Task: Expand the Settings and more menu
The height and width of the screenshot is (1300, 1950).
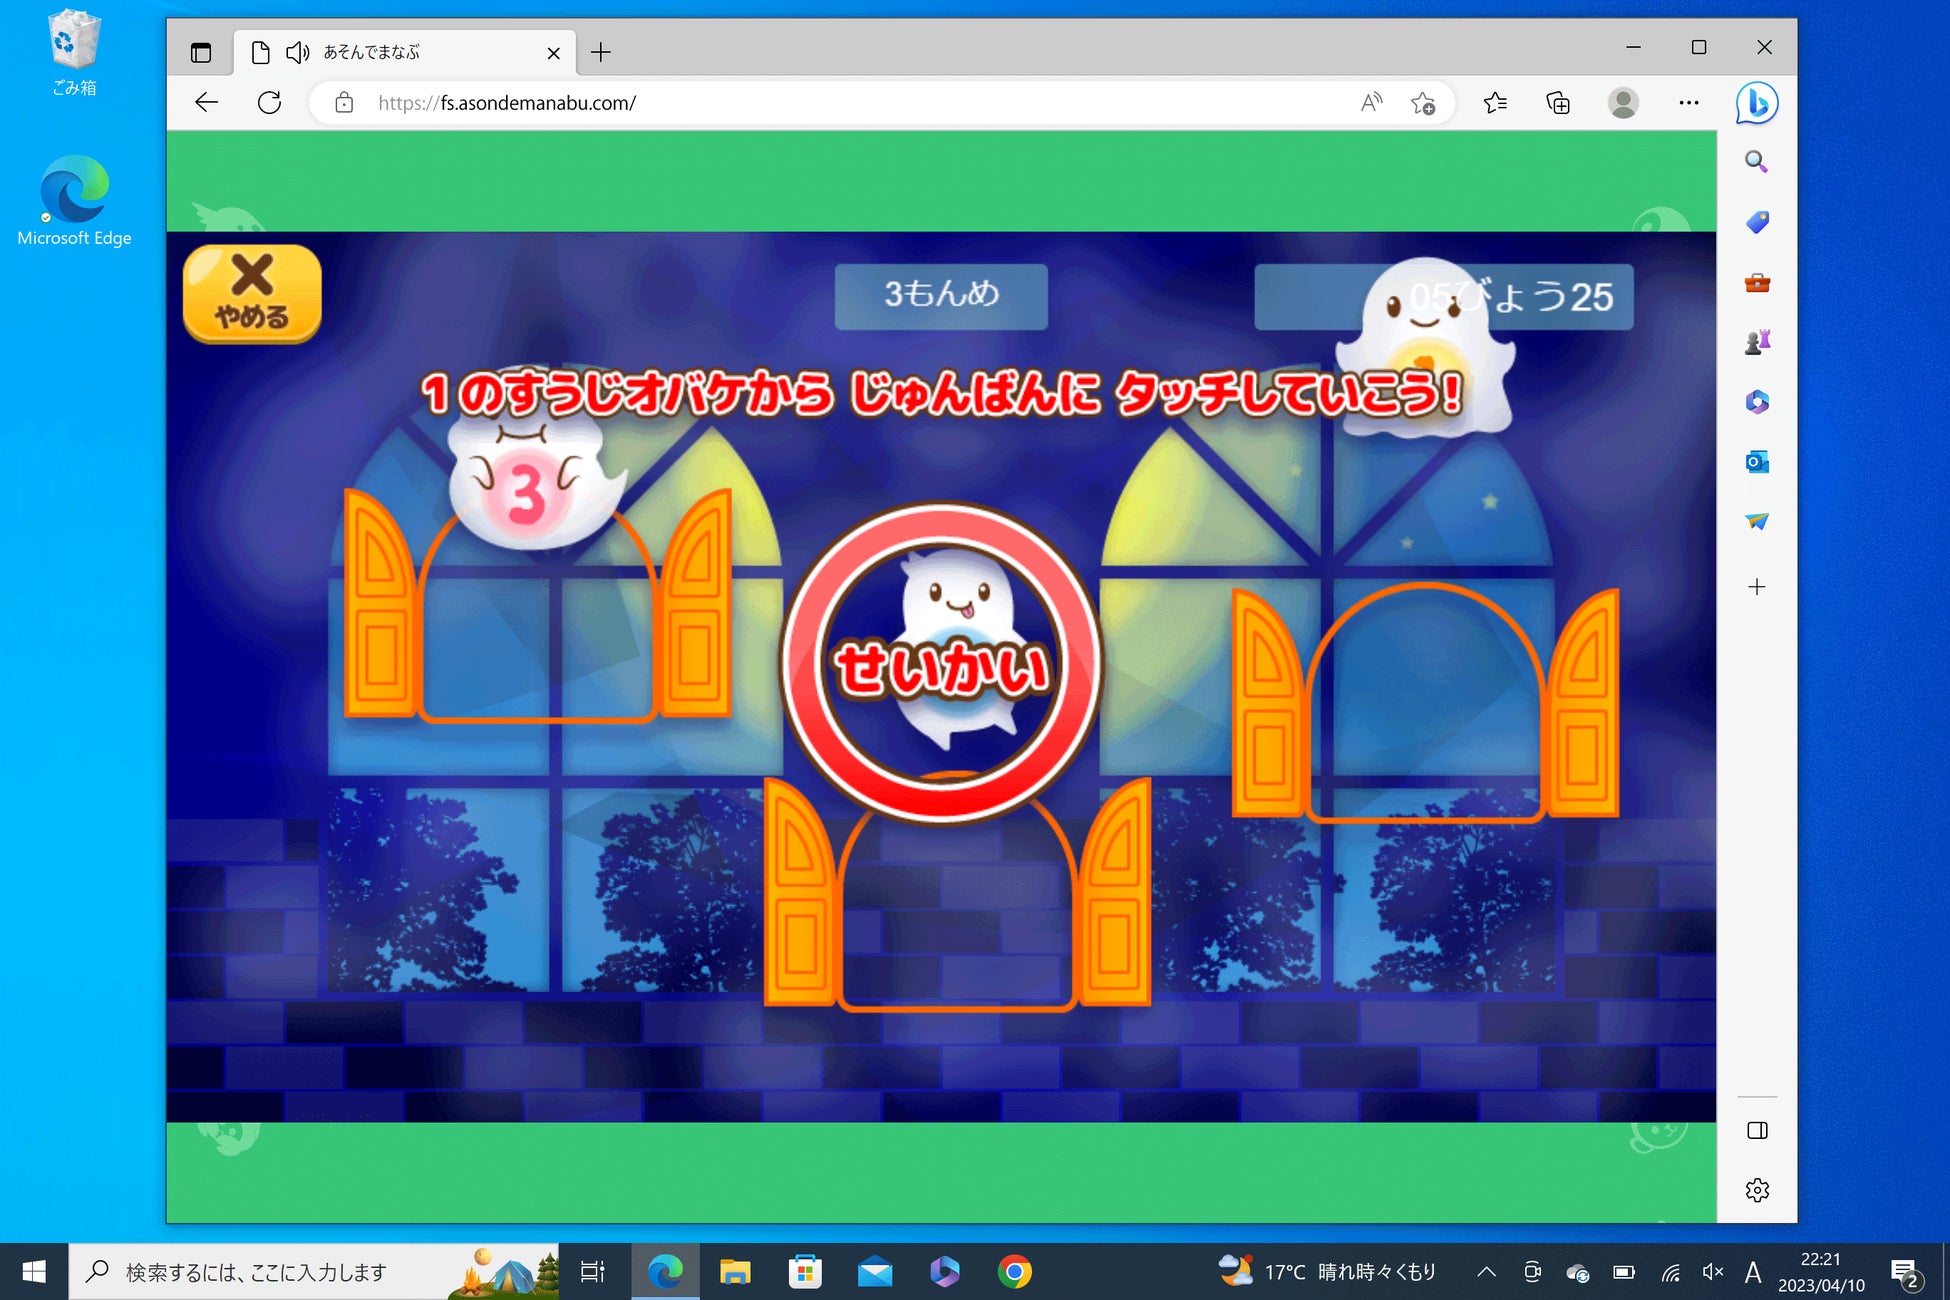Action: pos(1689,103)
